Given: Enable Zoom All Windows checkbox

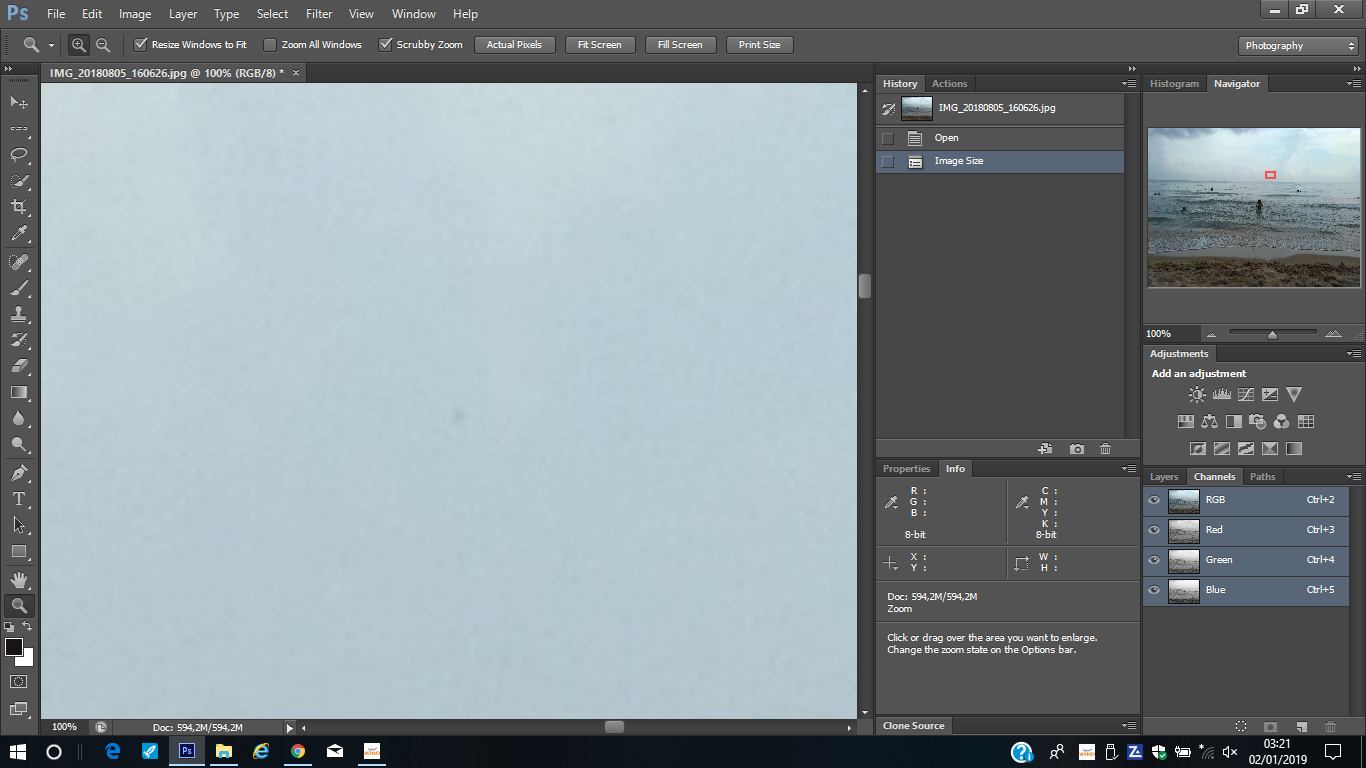Looking at the screenshot, I should 270,45.
